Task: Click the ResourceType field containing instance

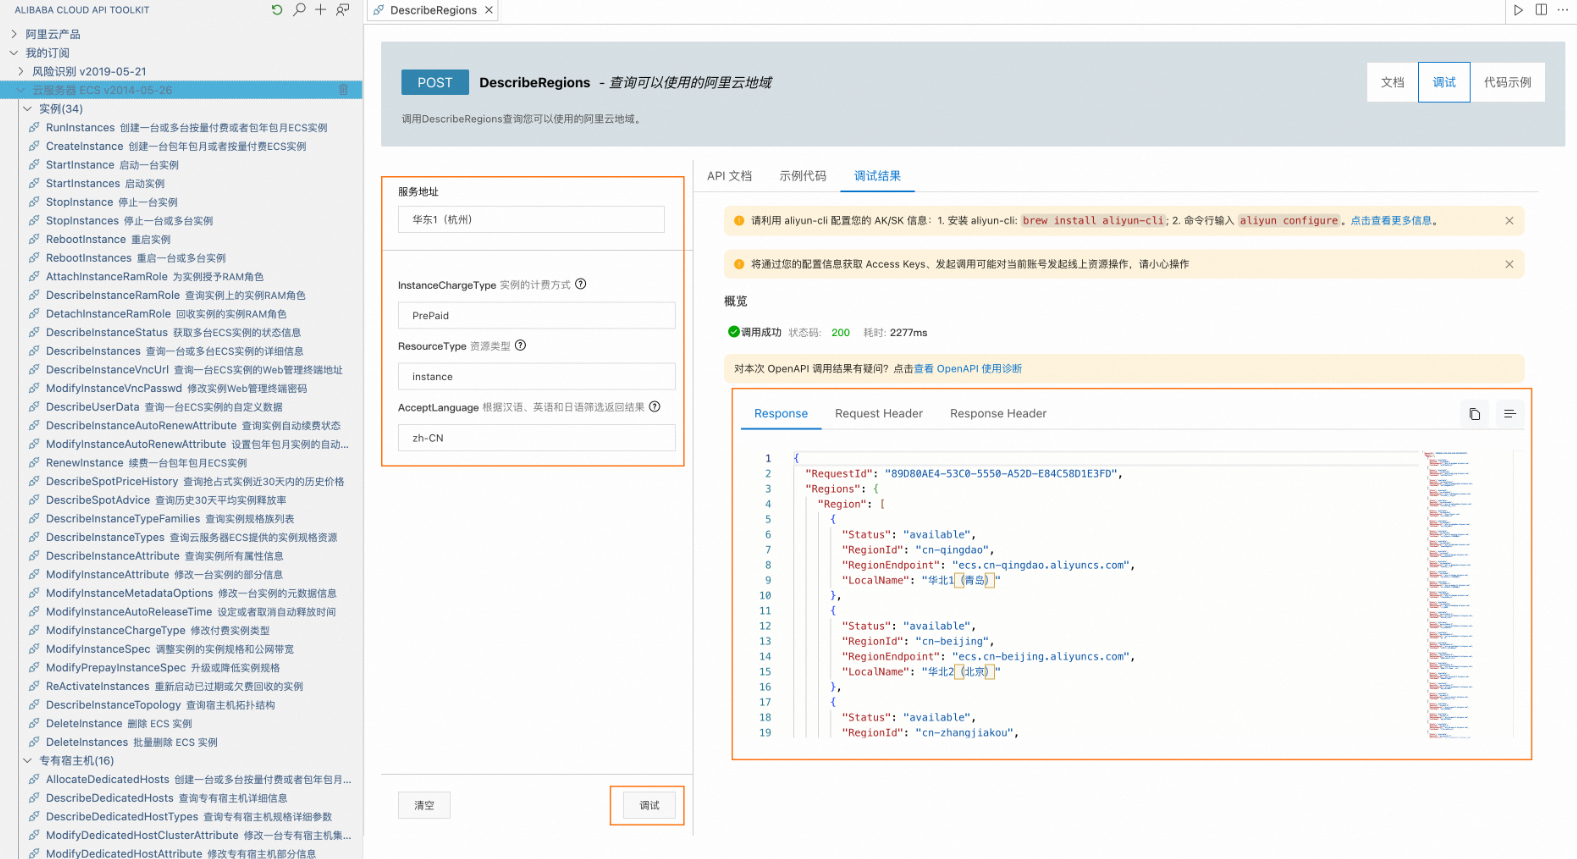Action: tap(537, 377)
